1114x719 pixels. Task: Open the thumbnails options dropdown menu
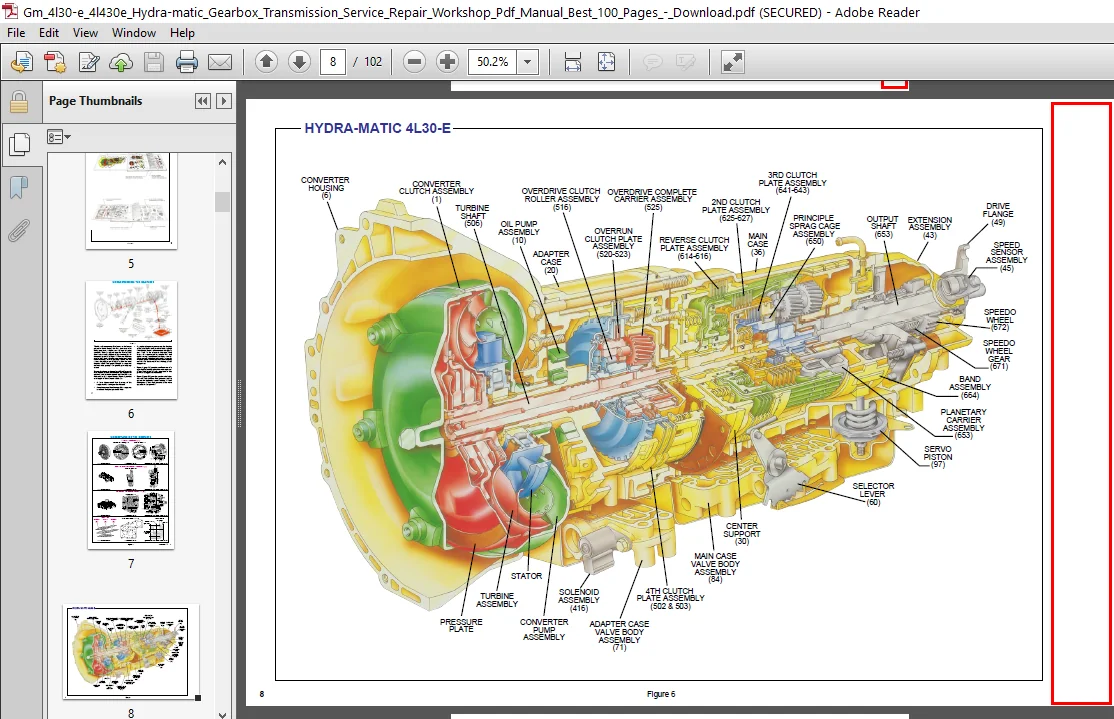click(59, 136)
